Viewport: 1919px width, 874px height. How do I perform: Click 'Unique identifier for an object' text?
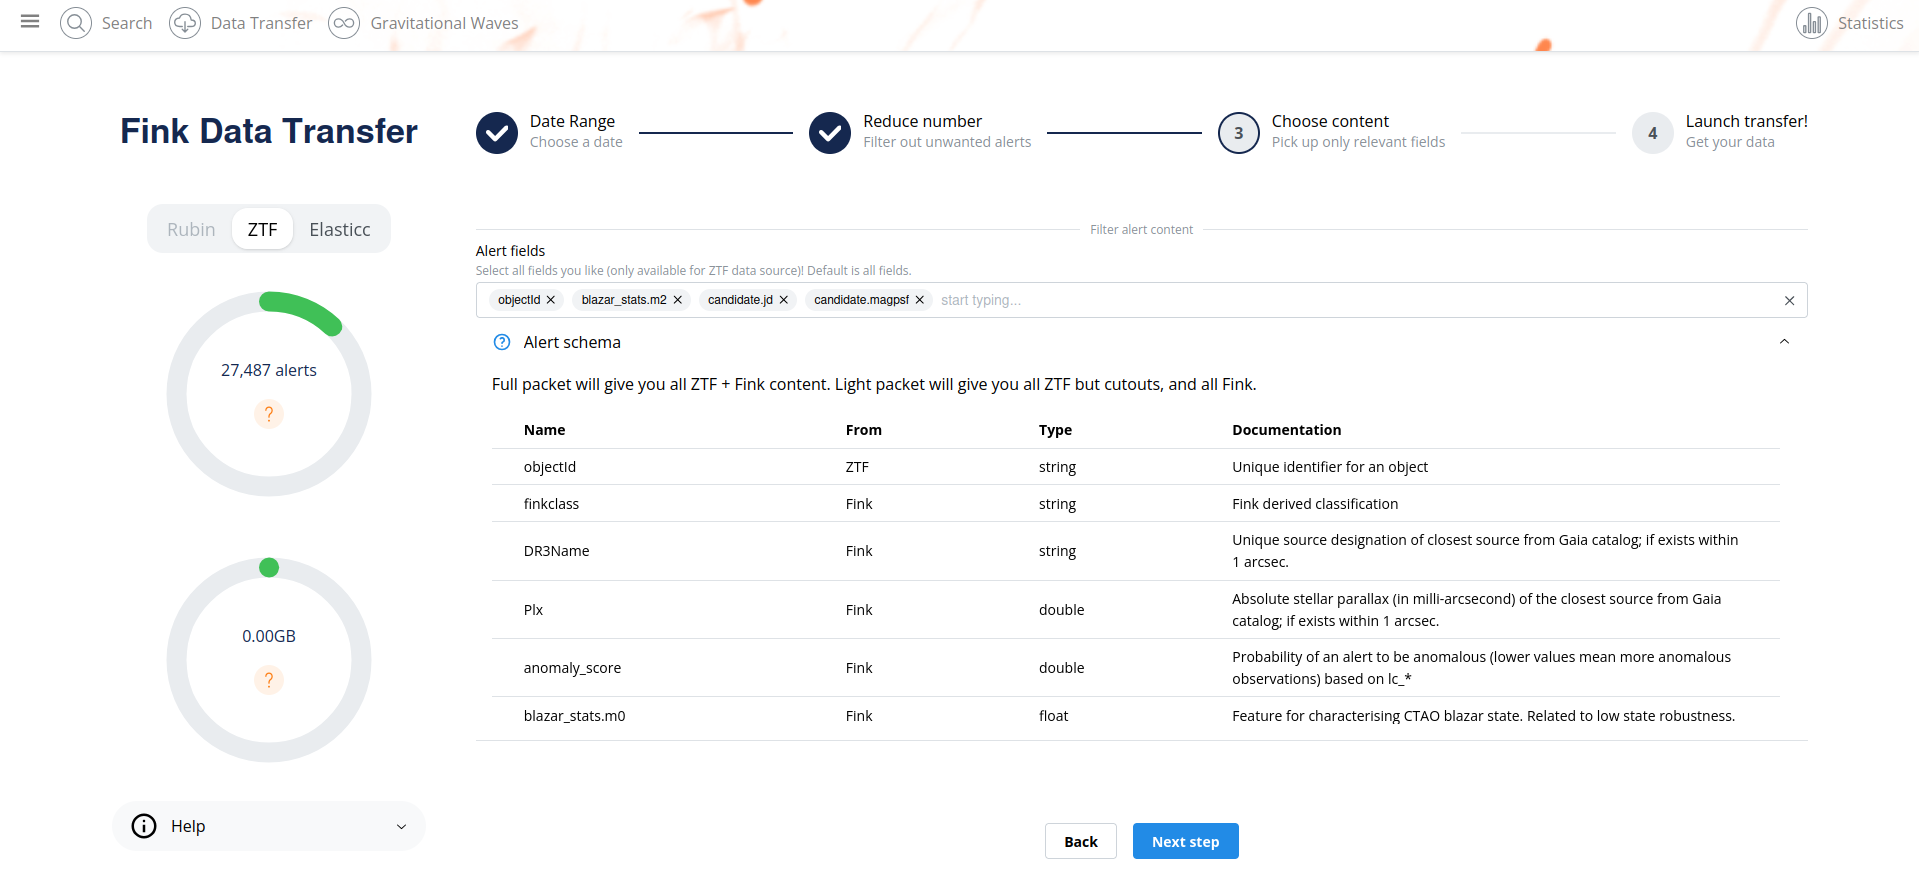coord(1330,467)
